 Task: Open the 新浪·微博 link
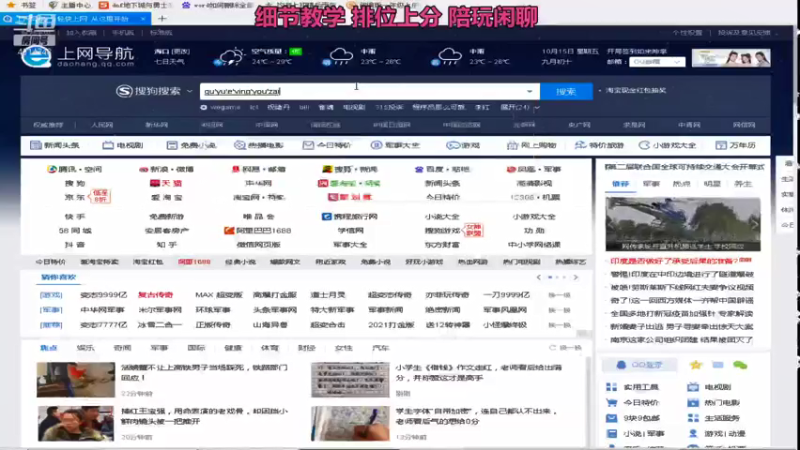tap(166, 169)
